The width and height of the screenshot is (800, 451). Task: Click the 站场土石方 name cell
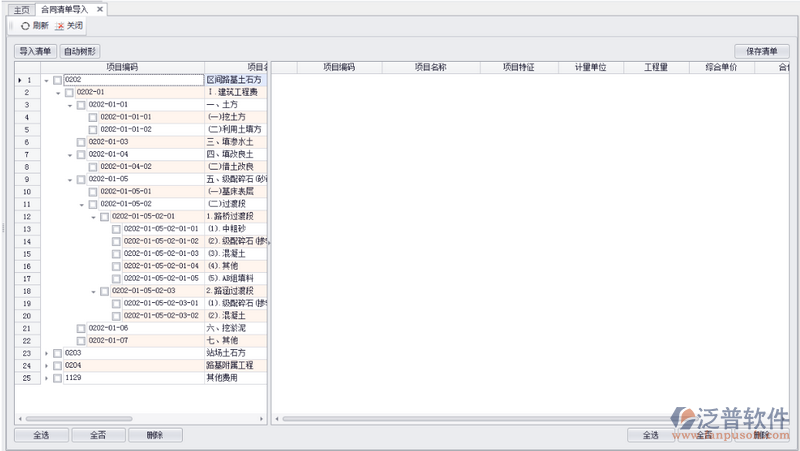[x=236, y=353]
